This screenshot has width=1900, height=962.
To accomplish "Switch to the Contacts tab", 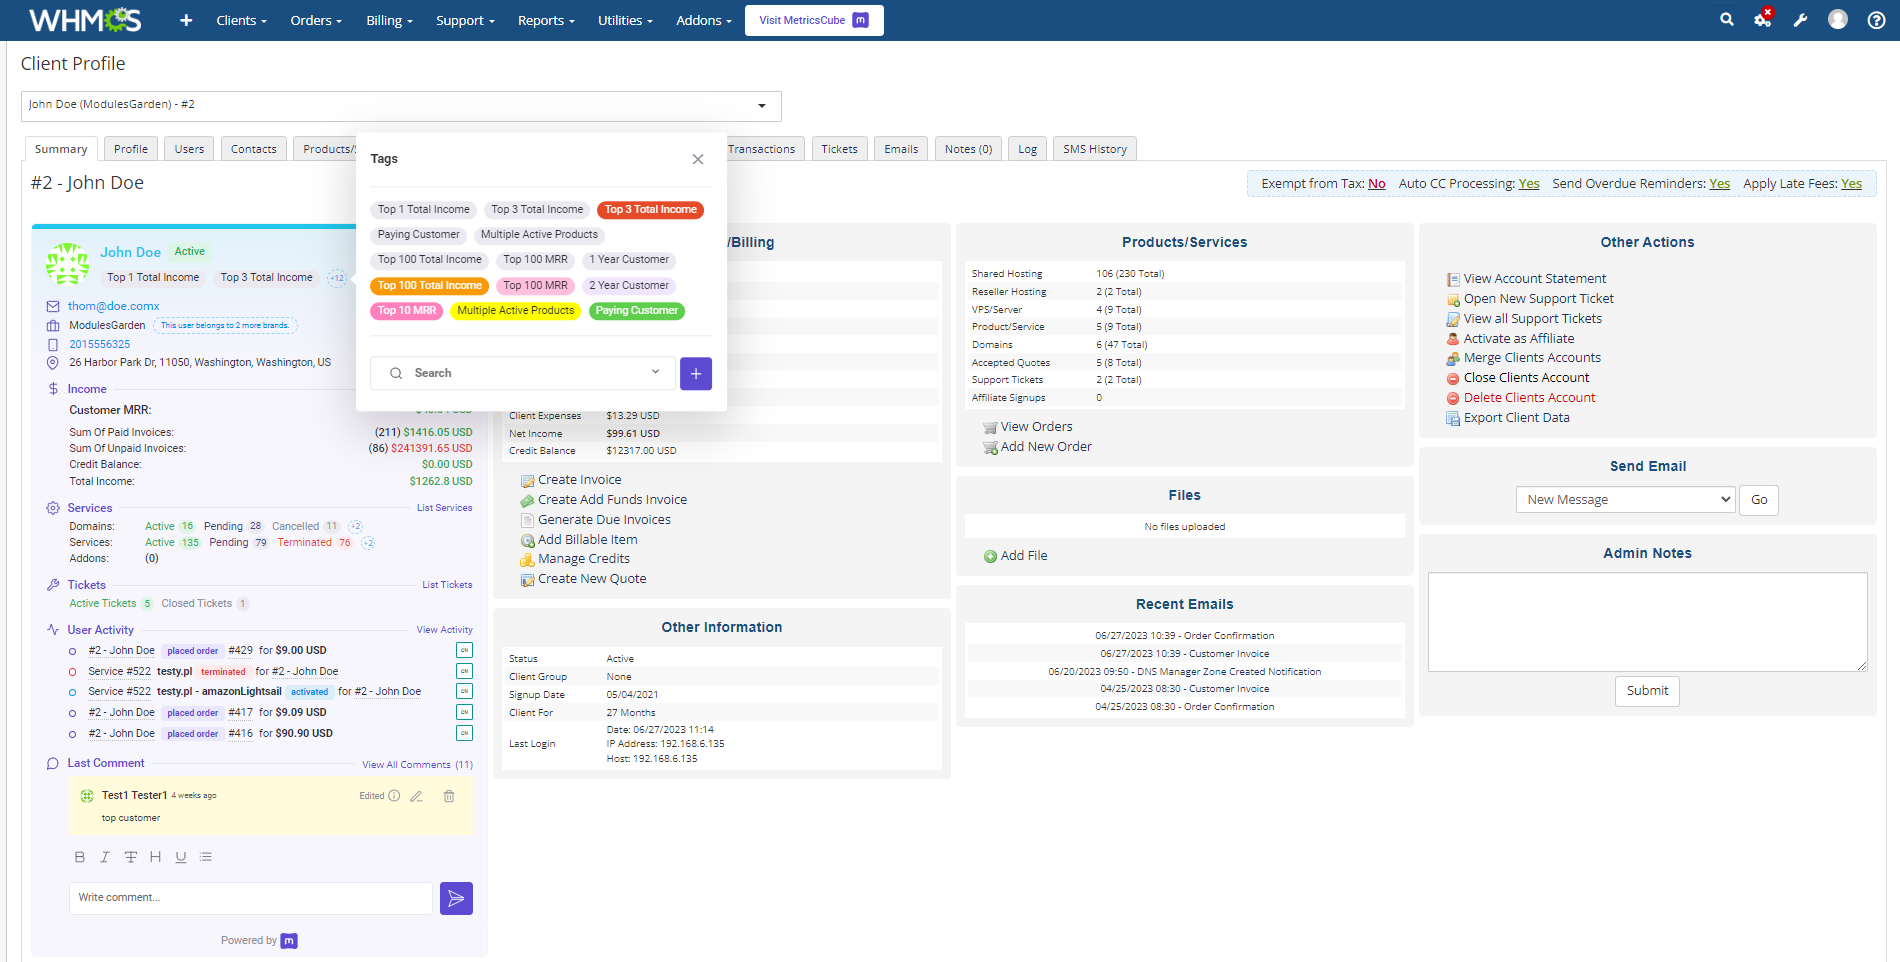I will point(254,149).
